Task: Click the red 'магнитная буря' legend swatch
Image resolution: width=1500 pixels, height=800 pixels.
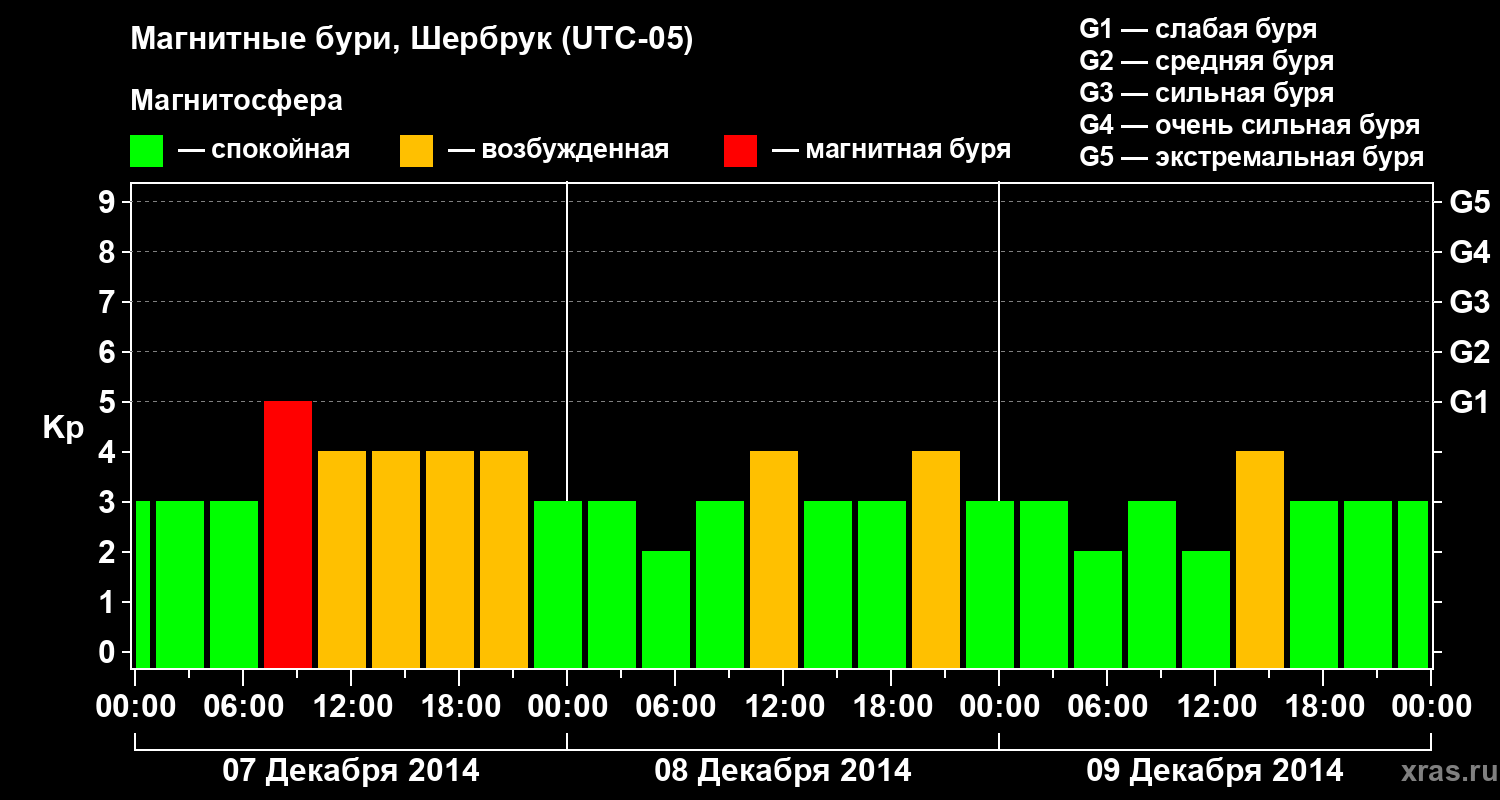Action: [x=740, y=151]
